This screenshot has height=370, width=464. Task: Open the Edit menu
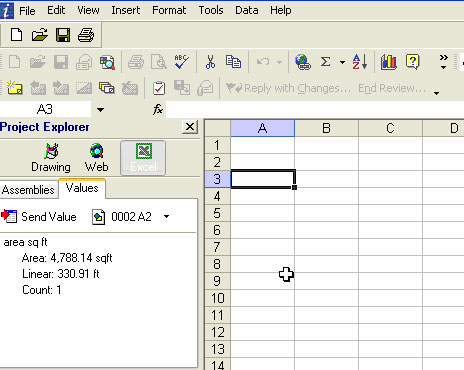pos(56,10)
